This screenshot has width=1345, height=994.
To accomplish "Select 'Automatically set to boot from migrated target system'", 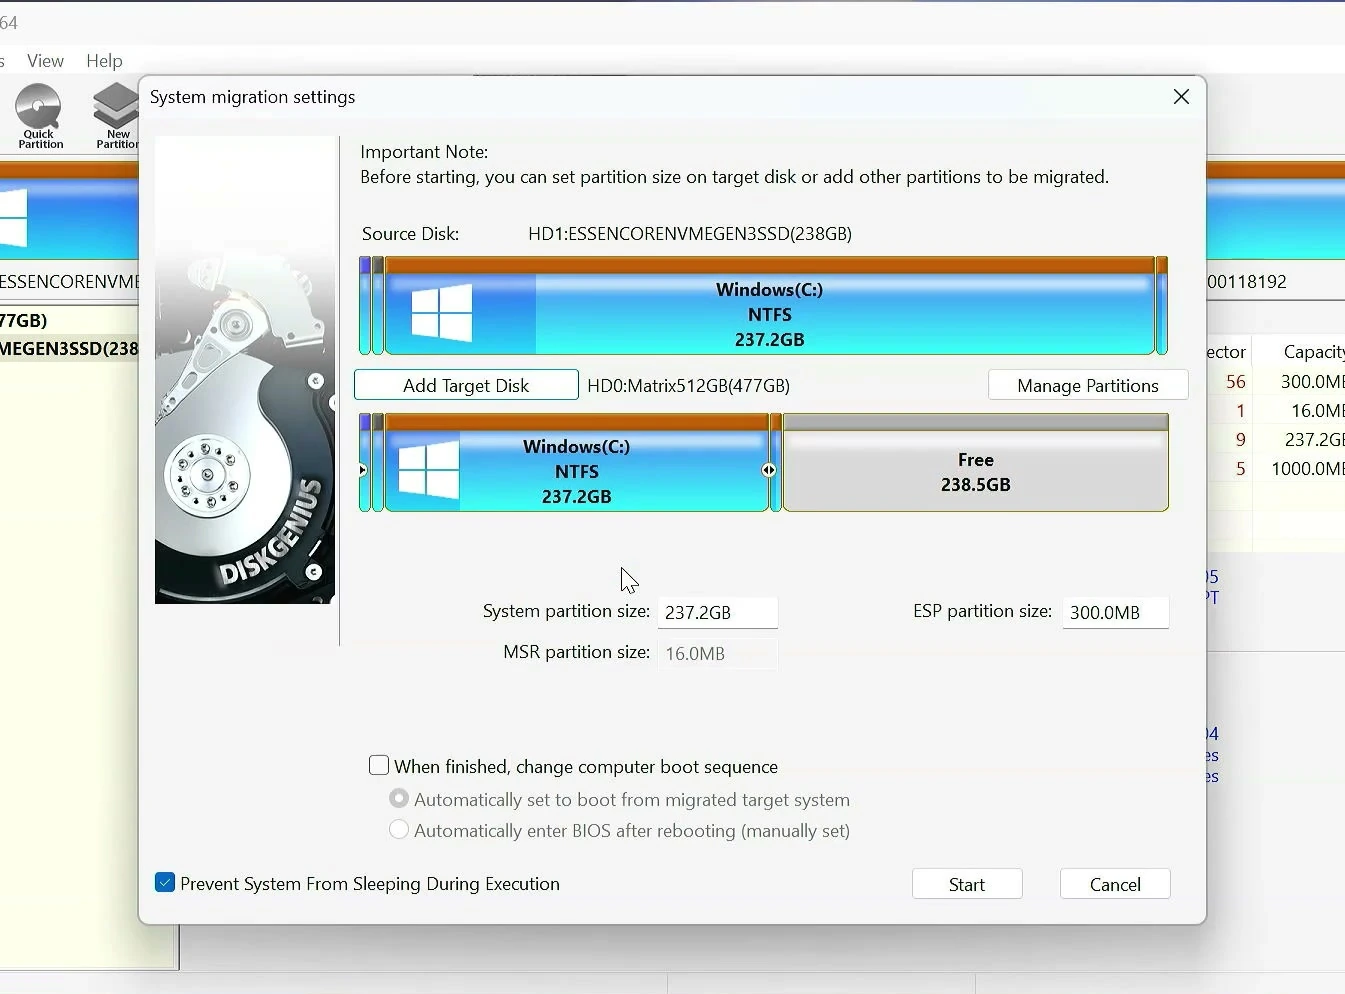I will [x=399, y=799].
